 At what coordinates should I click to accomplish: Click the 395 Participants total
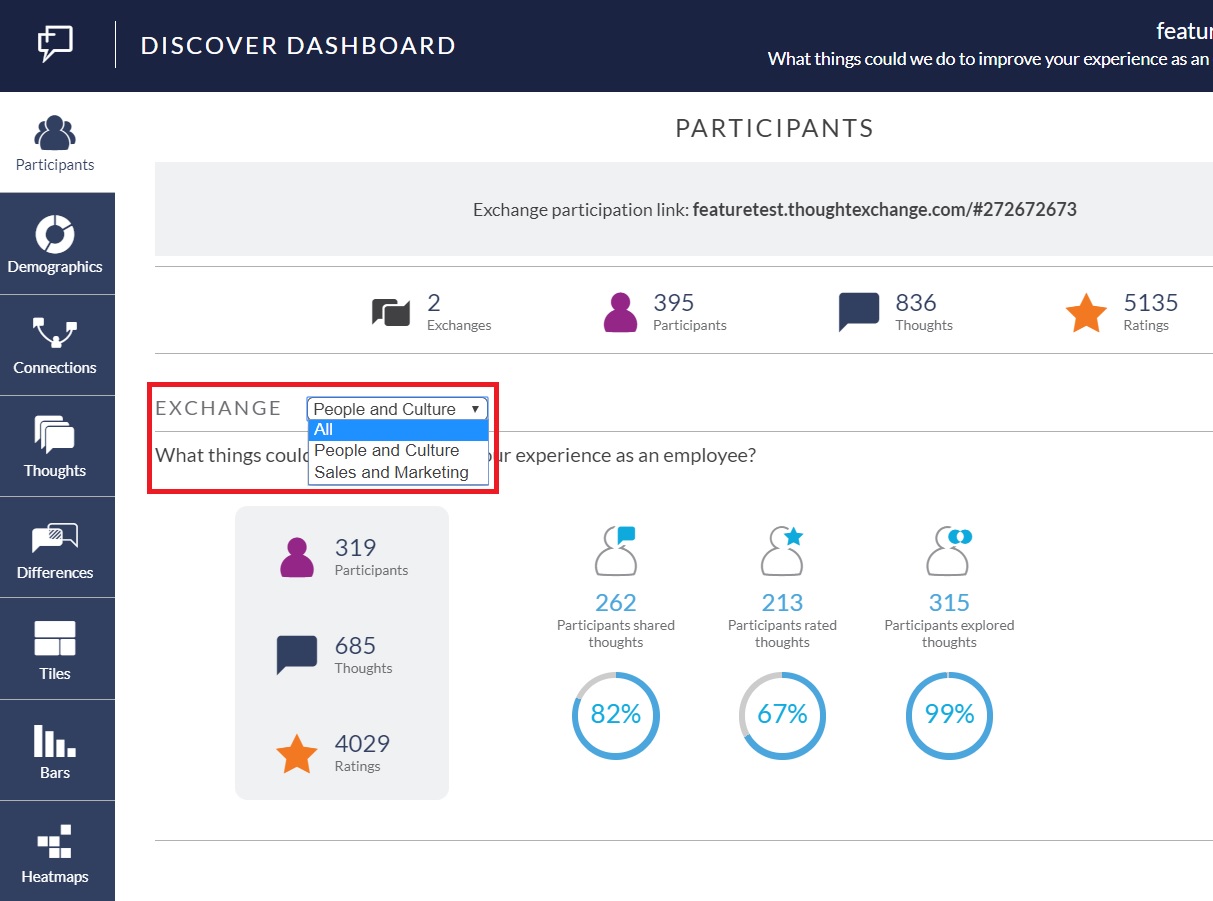coord(689,312)
